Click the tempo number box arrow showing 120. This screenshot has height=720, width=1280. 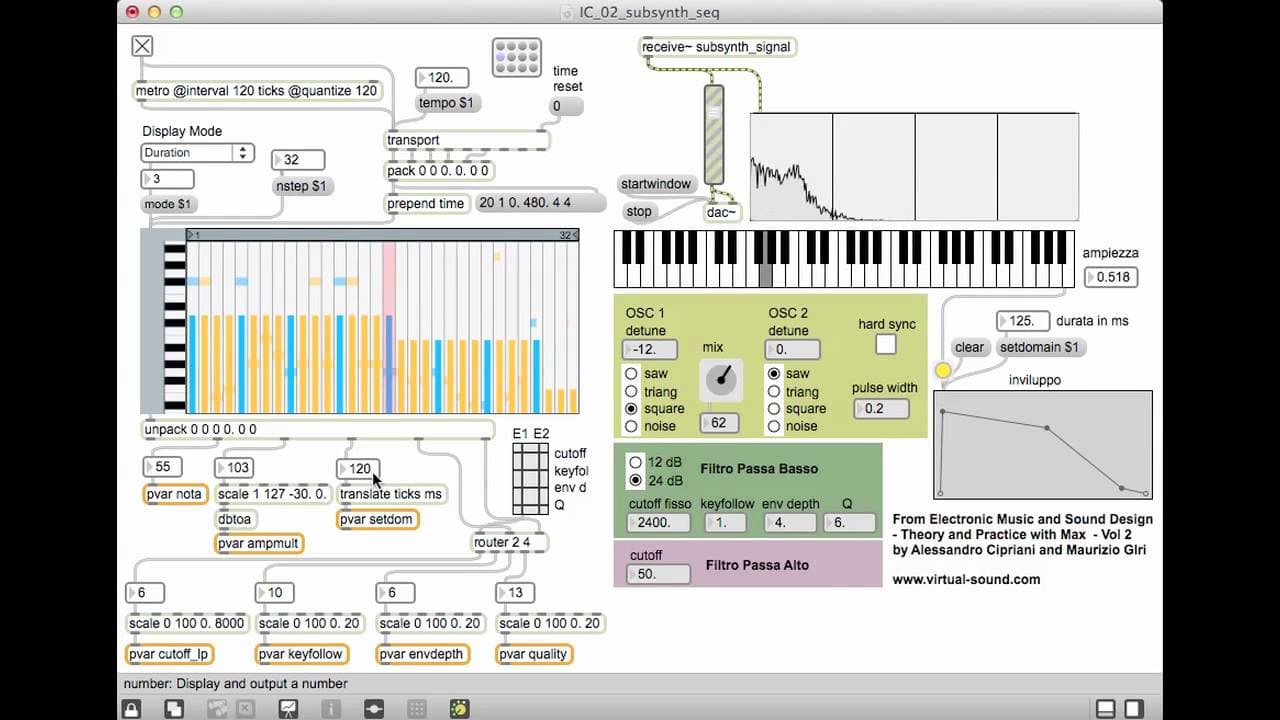422,77
